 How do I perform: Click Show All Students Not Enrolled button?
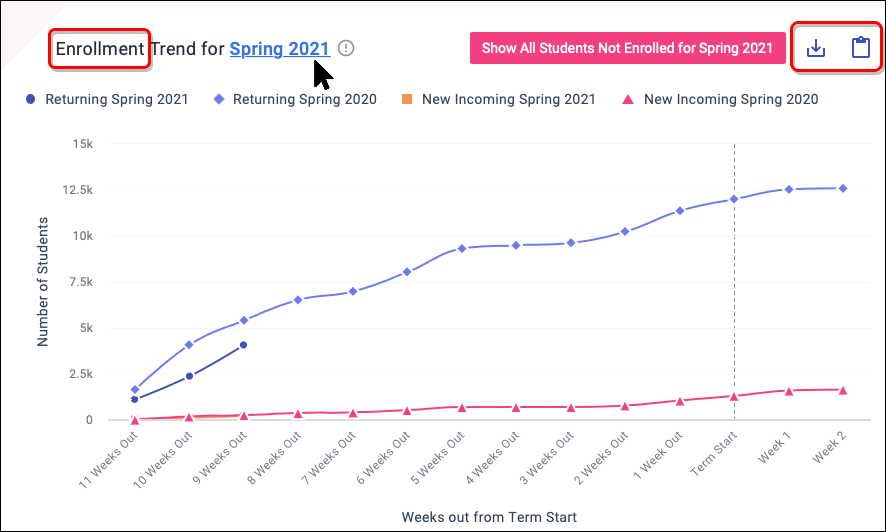pyautogui.click(x=627, y=48)
